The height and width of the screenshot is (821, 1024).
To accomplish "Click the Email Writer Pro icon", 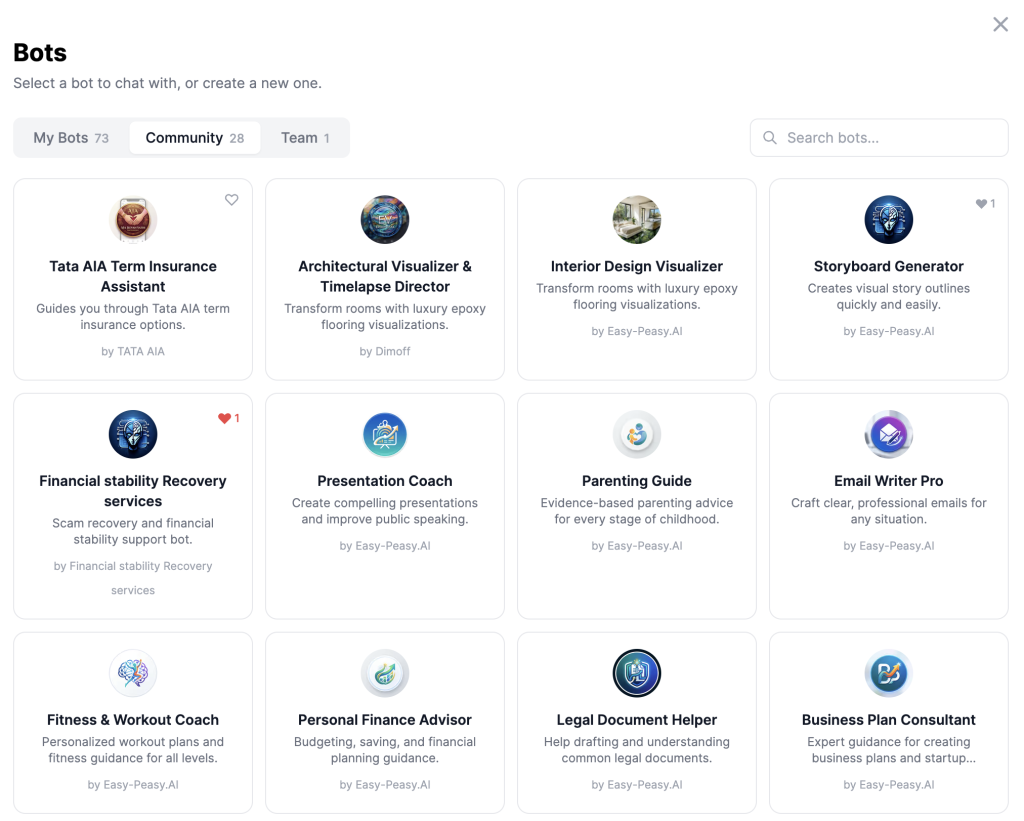I will click(x=889, y=435).
